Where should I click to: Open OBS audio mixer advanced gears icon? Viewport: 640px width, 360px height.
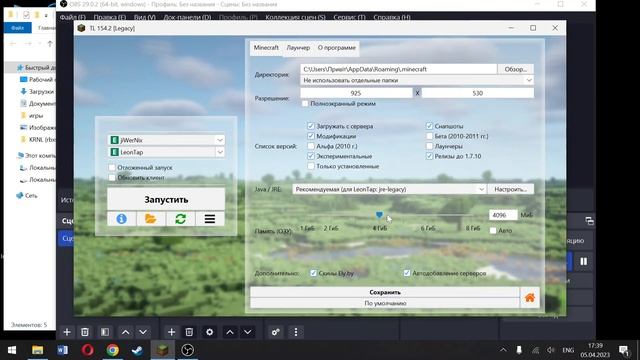tap(276, 332)
